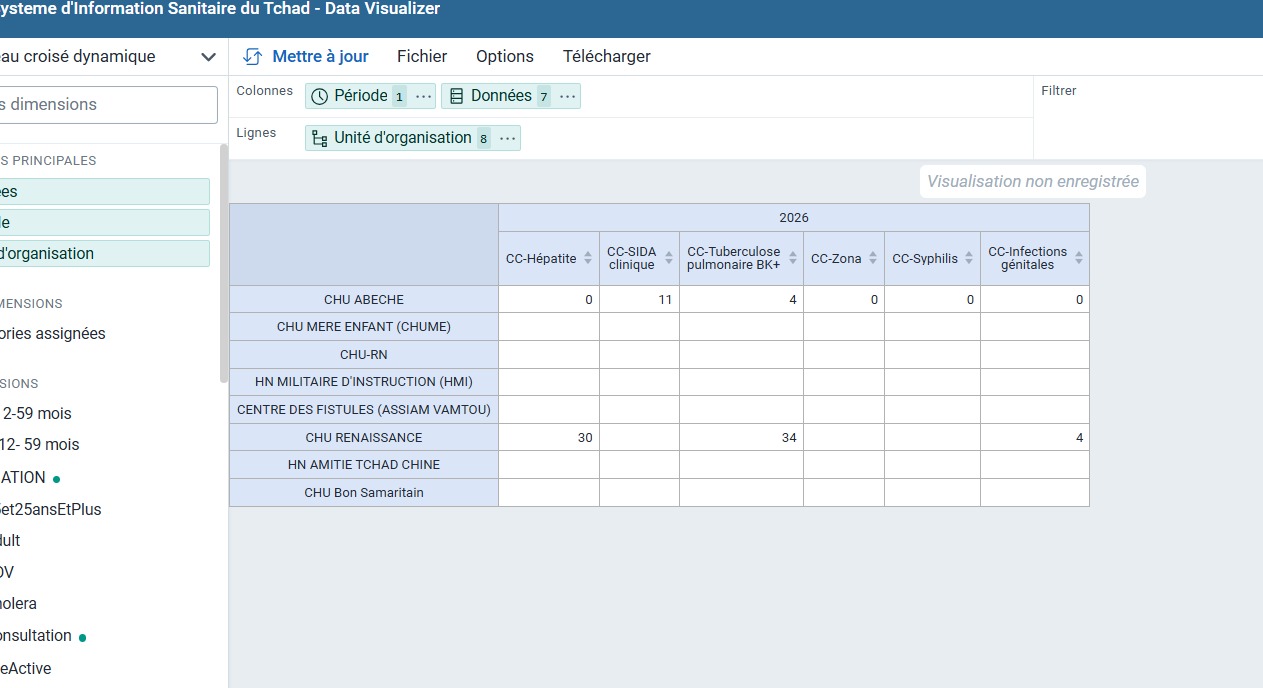Select the 2-59 mois dimension
This screenshot has width=1263, height=688.
38,413
